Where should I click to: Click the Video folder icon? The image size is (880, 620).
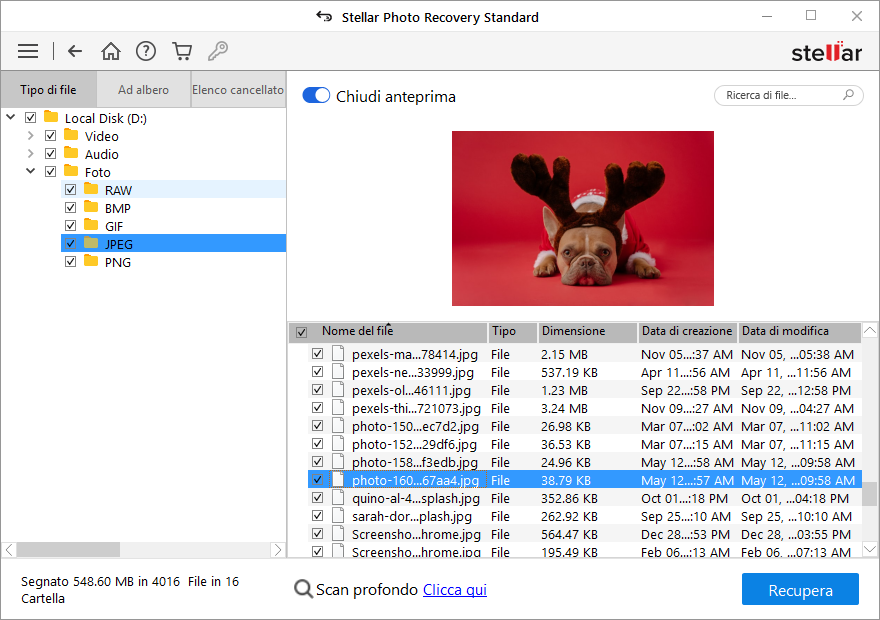pyautogui.click(x=71, y=135)
